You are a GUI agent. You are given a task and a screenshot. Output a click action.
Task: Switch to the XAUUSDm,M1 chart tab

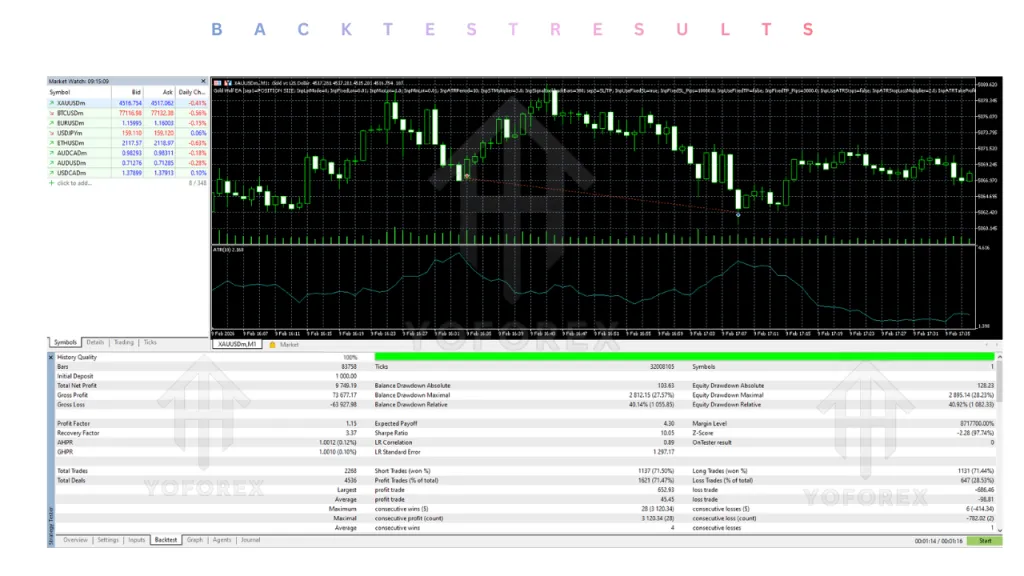tap(237, 344)
